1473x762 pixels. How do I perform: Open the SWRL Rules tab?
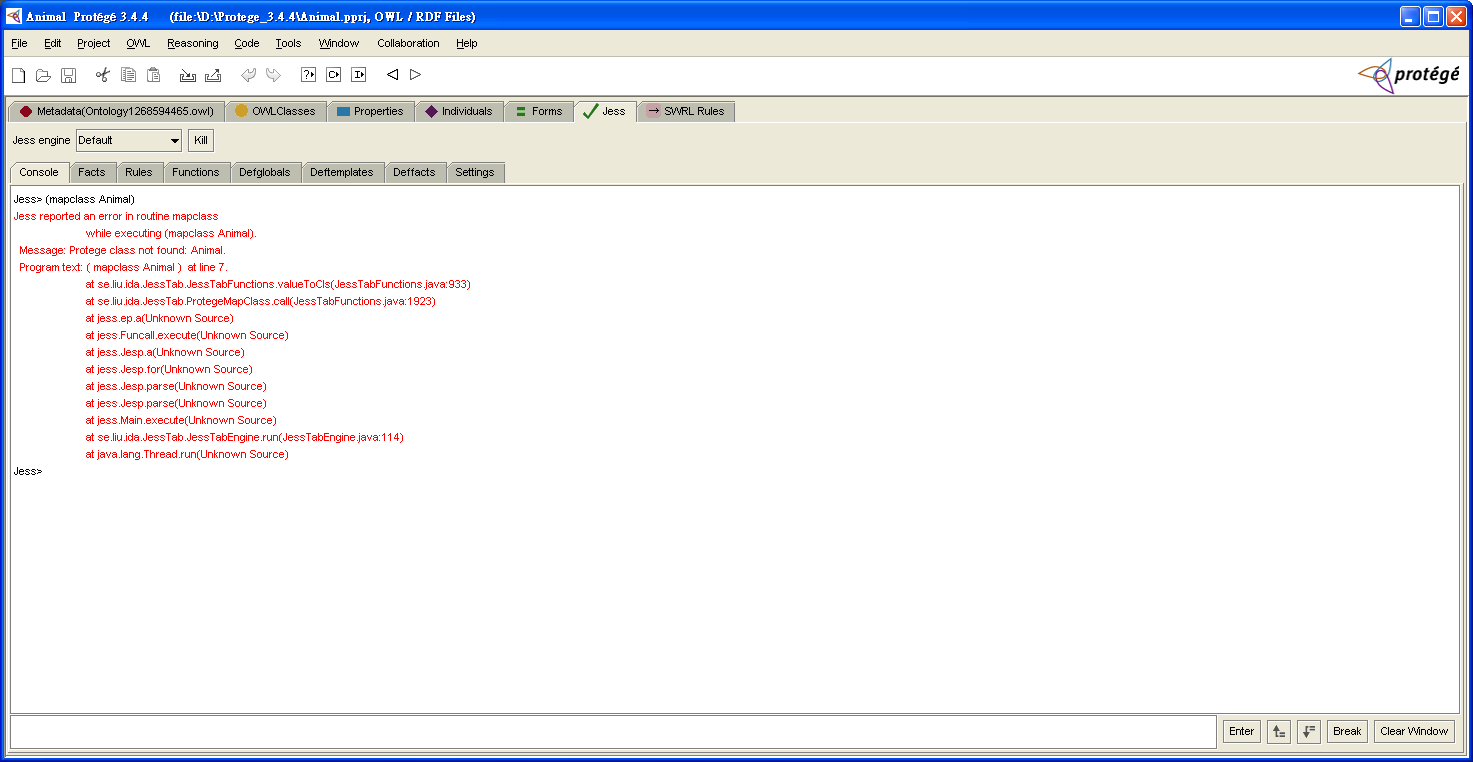pyautogui.click(x=686, y=111)
